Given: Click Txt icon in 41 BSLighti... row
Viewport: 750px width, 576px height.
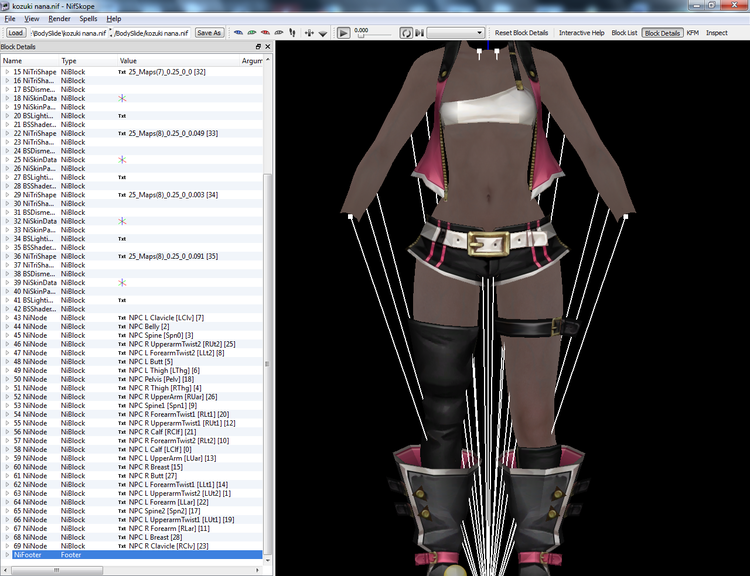Looking at the screenshot, I should [122, 300].
